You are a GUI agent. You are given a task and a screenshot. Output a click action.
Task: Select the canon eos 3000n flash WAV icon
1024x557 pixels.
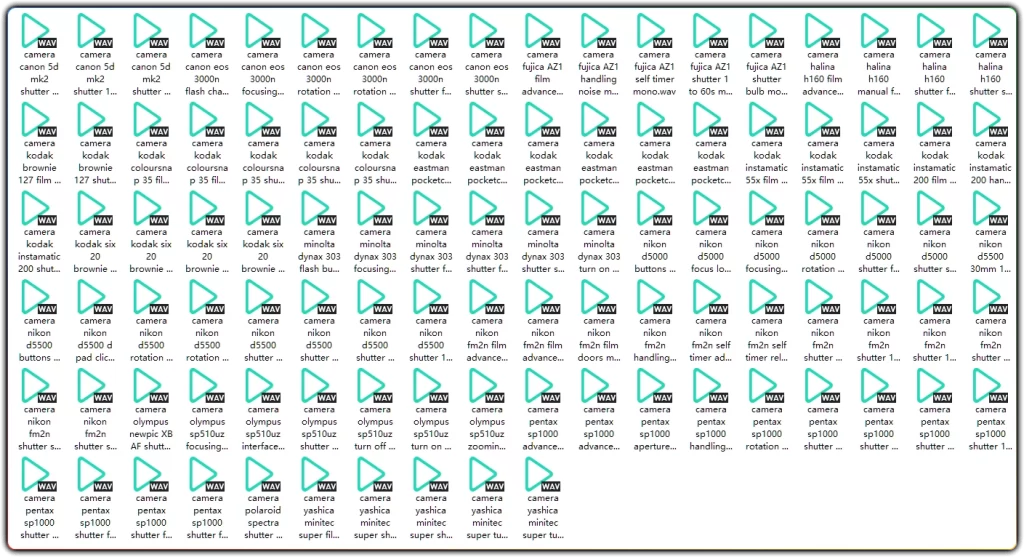click(x=207, y=31)
